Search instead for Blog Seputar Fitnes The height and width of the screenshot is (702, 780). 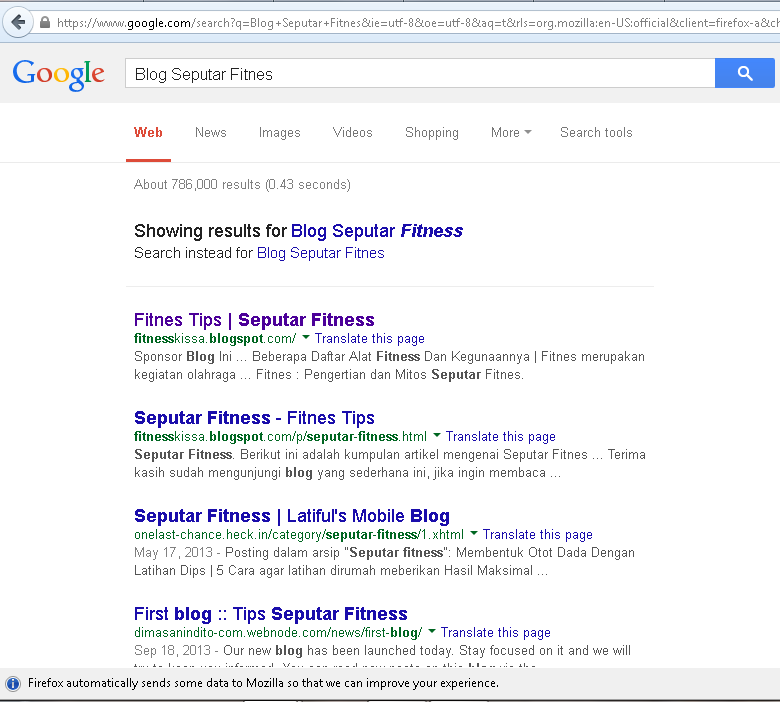(x=320, y=253)
